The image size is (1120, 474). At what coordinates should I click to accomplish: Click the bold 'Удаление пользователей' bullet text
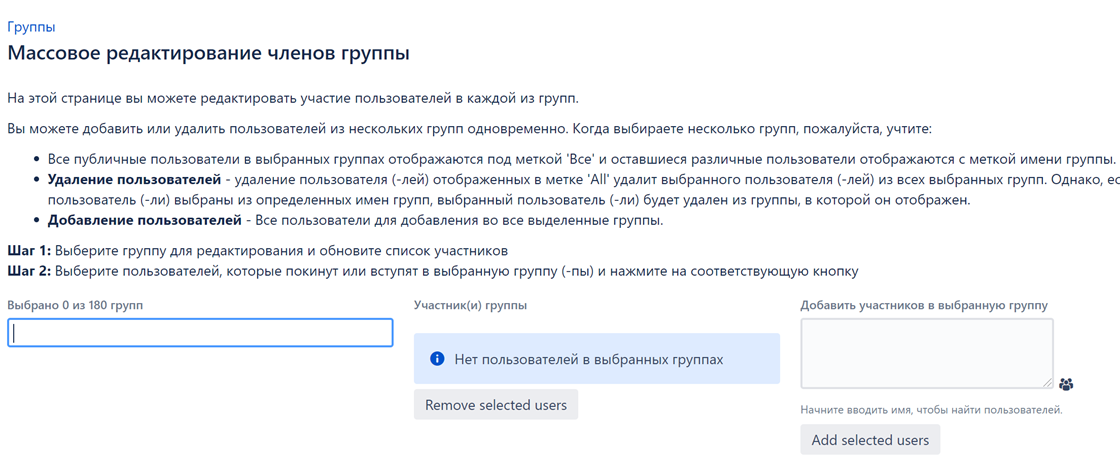tap(134, 178)
